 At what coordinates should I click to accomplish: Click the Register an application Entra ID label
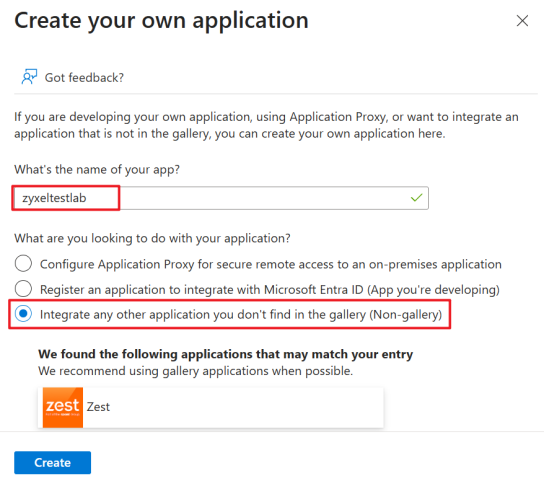click(x=270, y=289)
